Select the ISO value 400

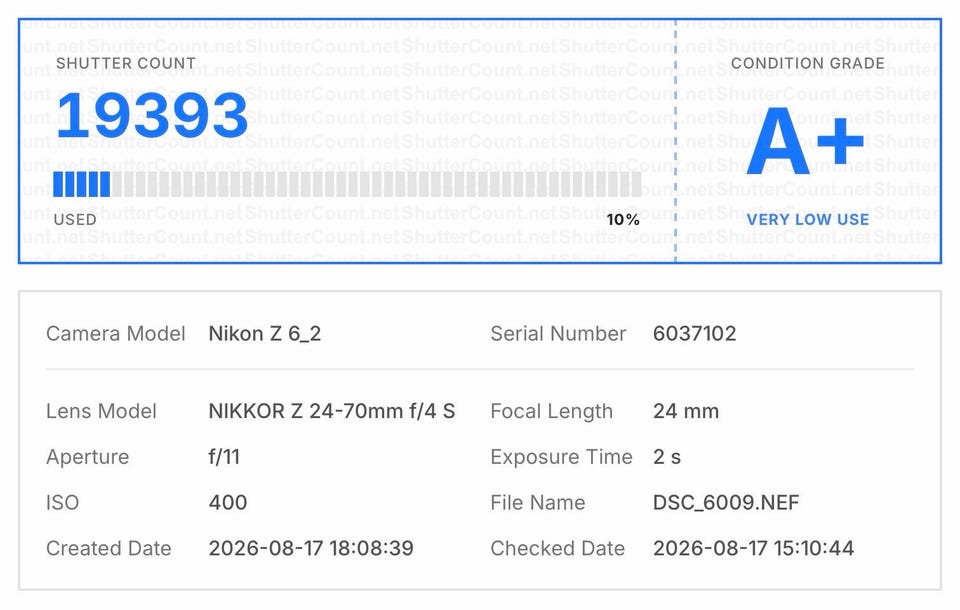(228, 503)
